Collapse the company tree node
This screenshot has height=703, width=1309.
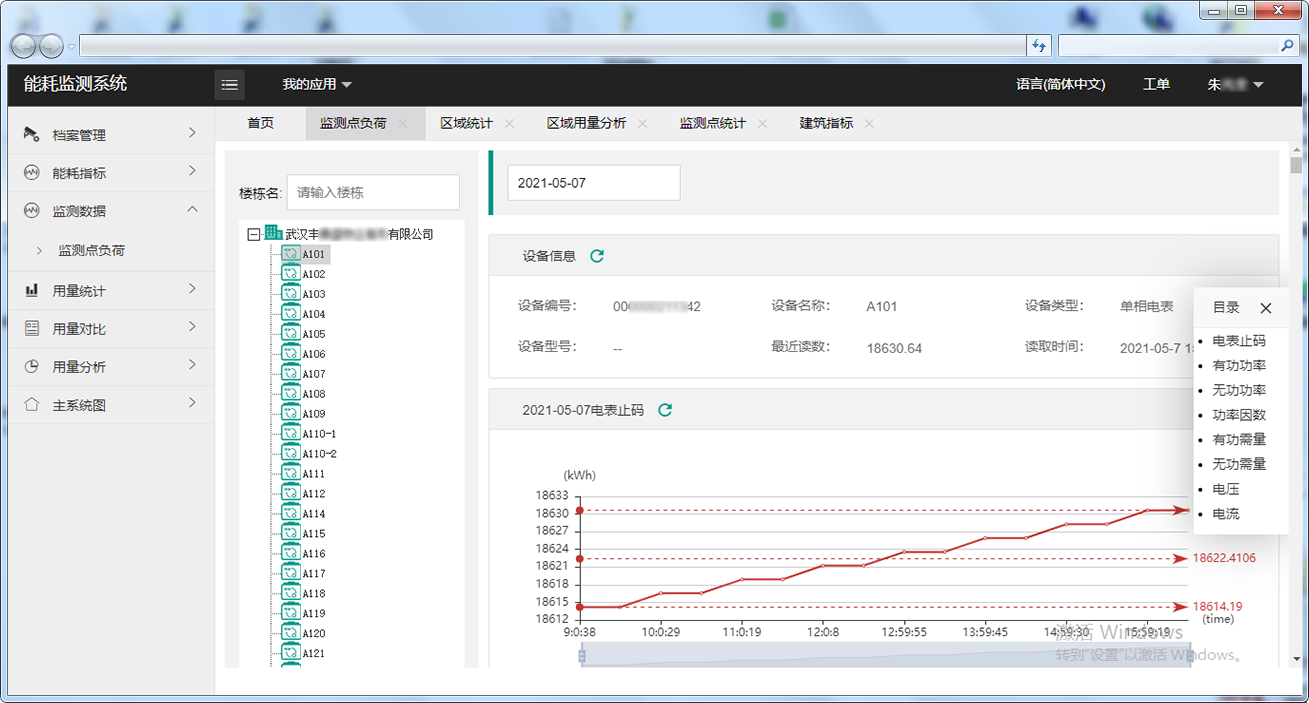point(254,234)
